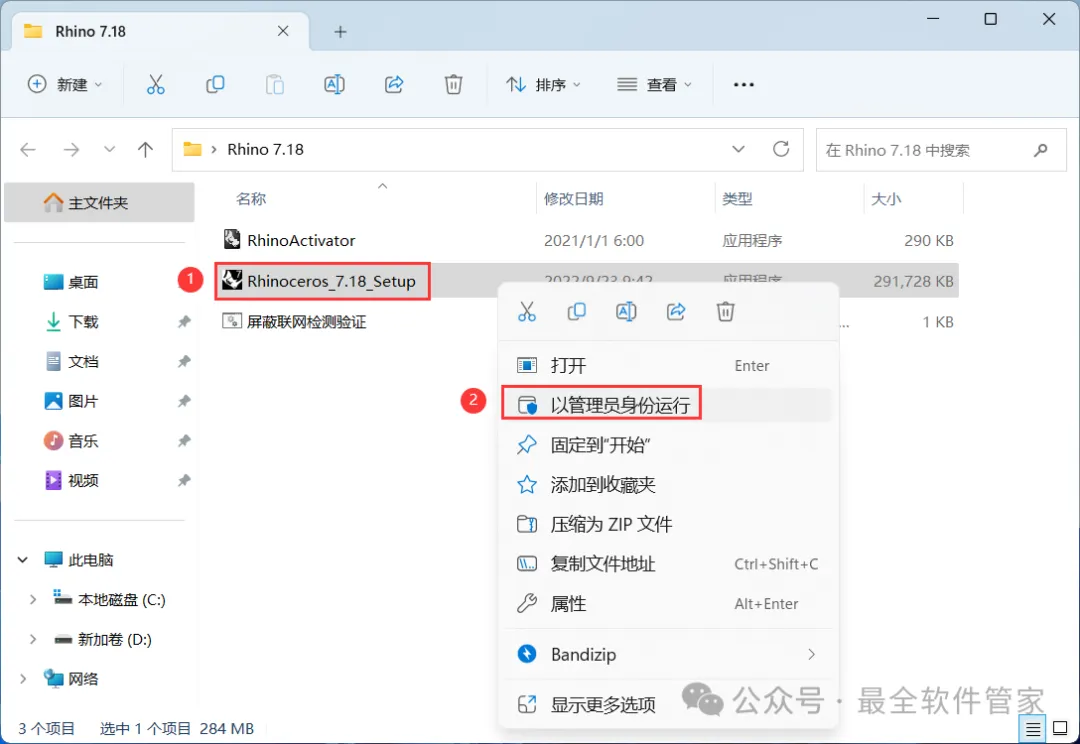Sort by the 名称 column header
The width and height of the screenshot is (1080, 744).
point(251,199)
